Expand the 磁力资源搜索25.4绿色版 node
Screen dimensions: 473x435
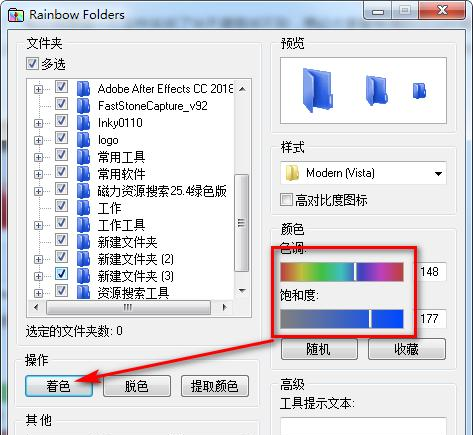click(x=38, y=191)
